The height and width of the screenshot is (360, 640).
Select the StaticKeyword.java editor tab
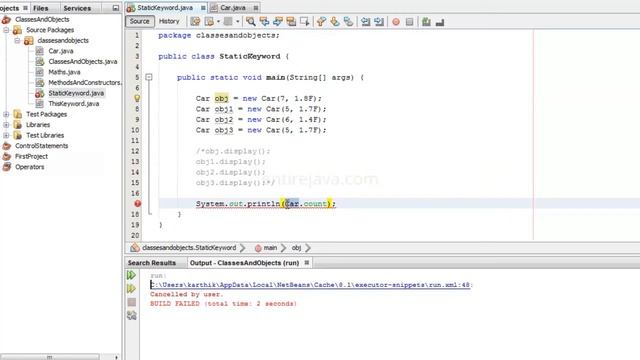(166, 8)
